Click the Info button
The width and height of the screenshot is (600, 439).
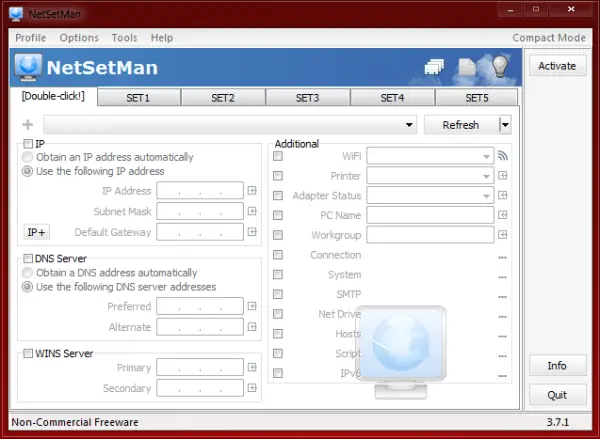point(557,365)
